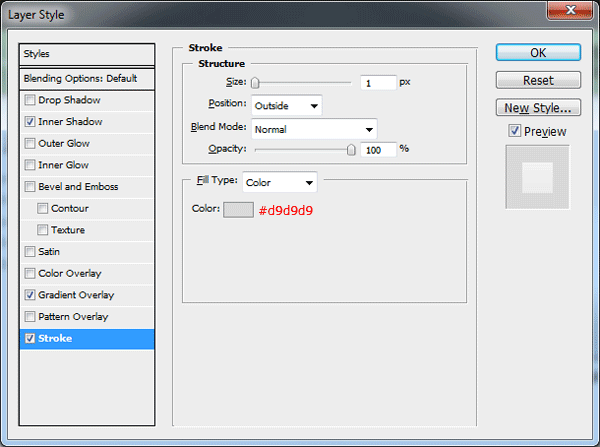Close the Layer Style dialog
600x447 pixels.
[570, 9]
